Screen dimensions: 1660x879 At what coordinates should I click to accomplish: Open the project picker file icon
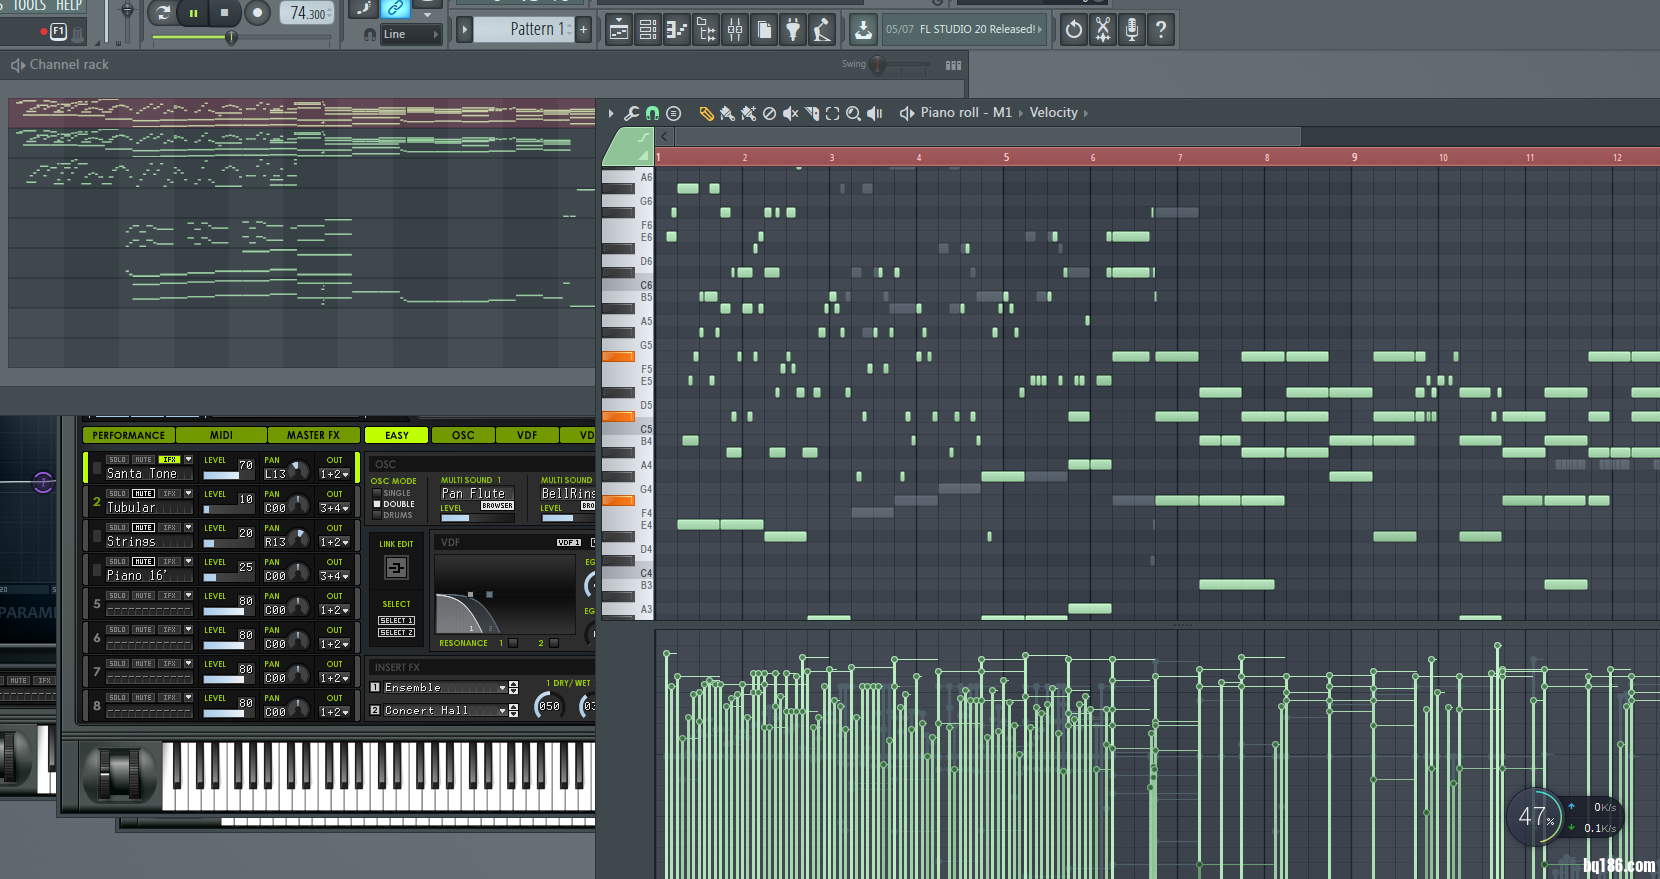(x=764, y=30)
